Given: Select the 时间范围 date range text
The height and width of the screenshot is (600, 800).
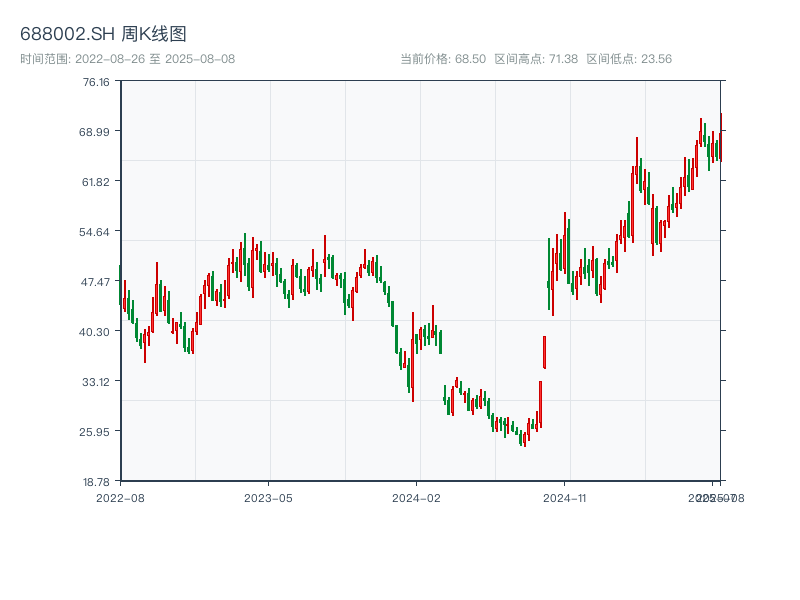Looking at the screenshot, I should tap(127, 59).
